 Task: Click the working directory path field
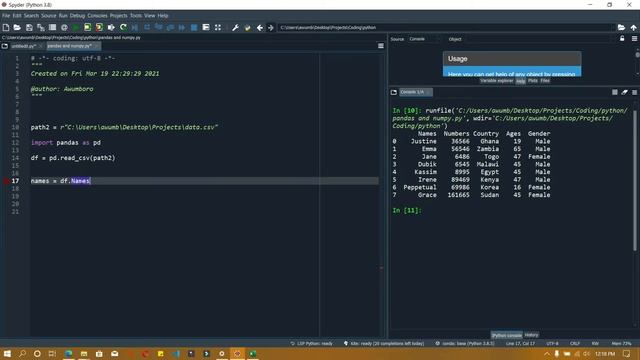click(x=446, y=27)
